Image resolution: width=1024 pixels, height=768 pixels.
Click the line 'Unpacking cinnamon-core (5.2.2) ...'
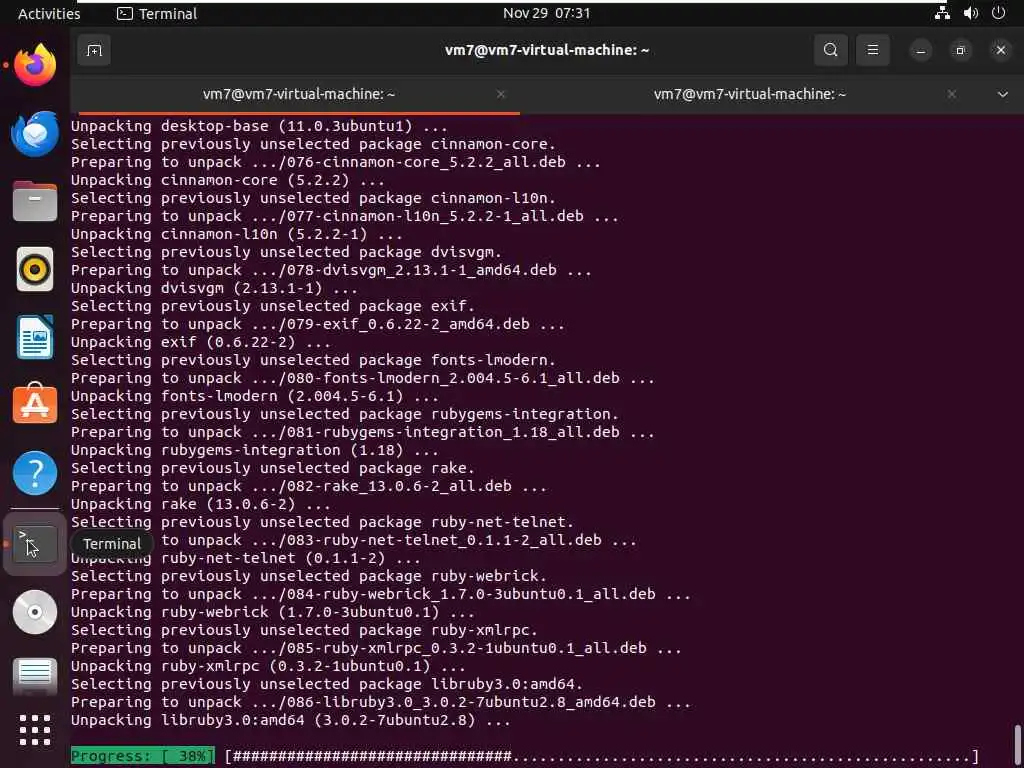point(228,180)
